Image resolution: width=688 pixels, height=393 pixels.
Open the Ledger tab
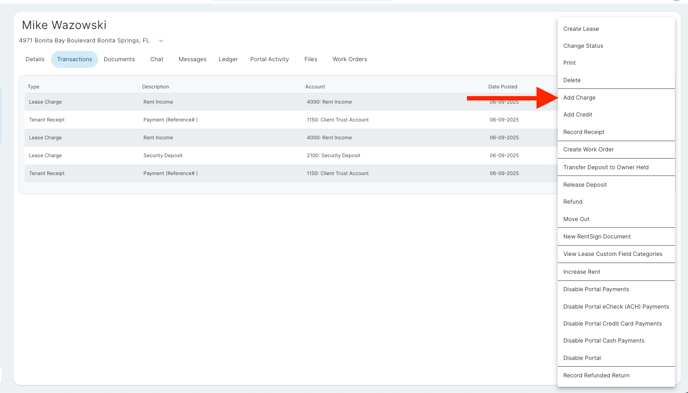pyautogui.click(x=228, y=59)
